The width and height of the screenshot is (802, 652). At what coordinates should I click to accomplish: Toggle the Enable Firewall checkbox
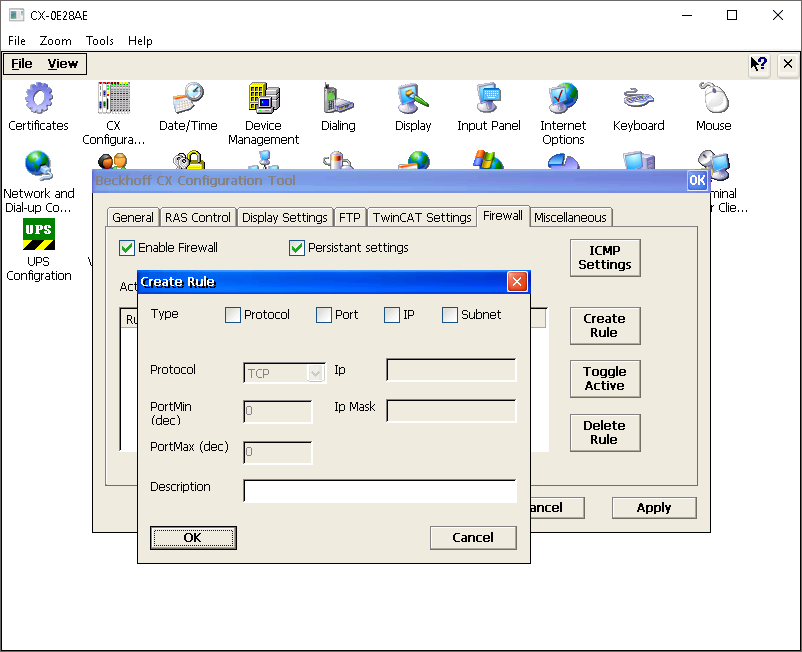(x=126, y=248)
